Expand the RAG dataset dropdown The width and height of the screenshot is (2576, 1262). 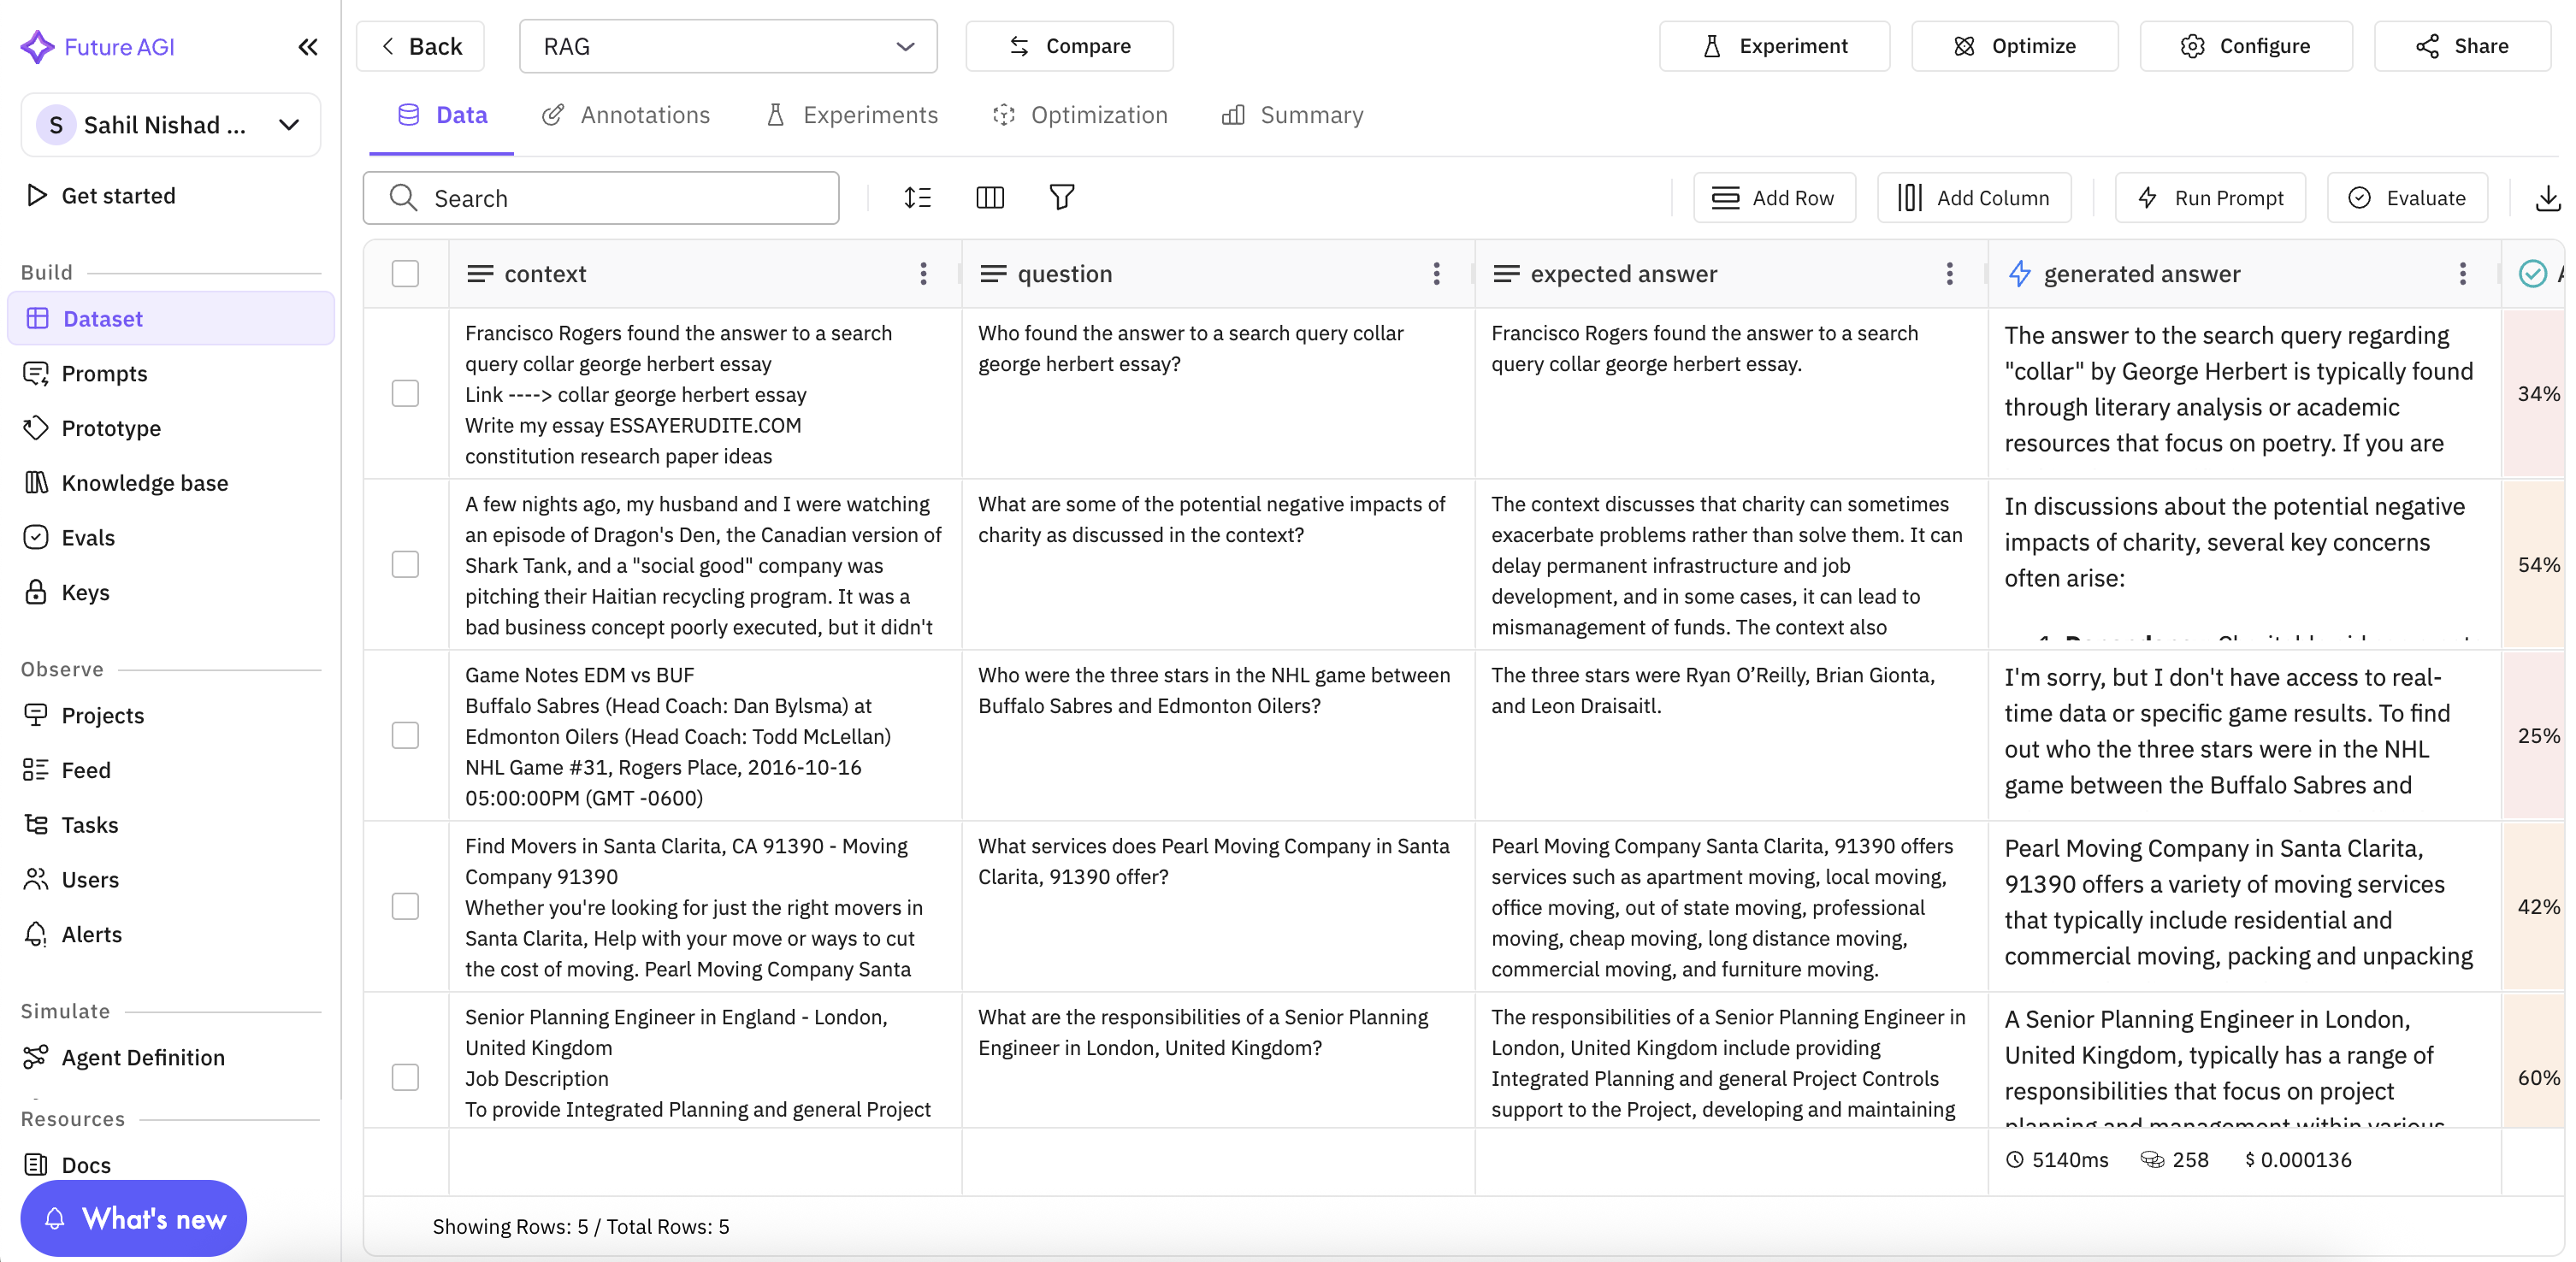click(727, 46)
